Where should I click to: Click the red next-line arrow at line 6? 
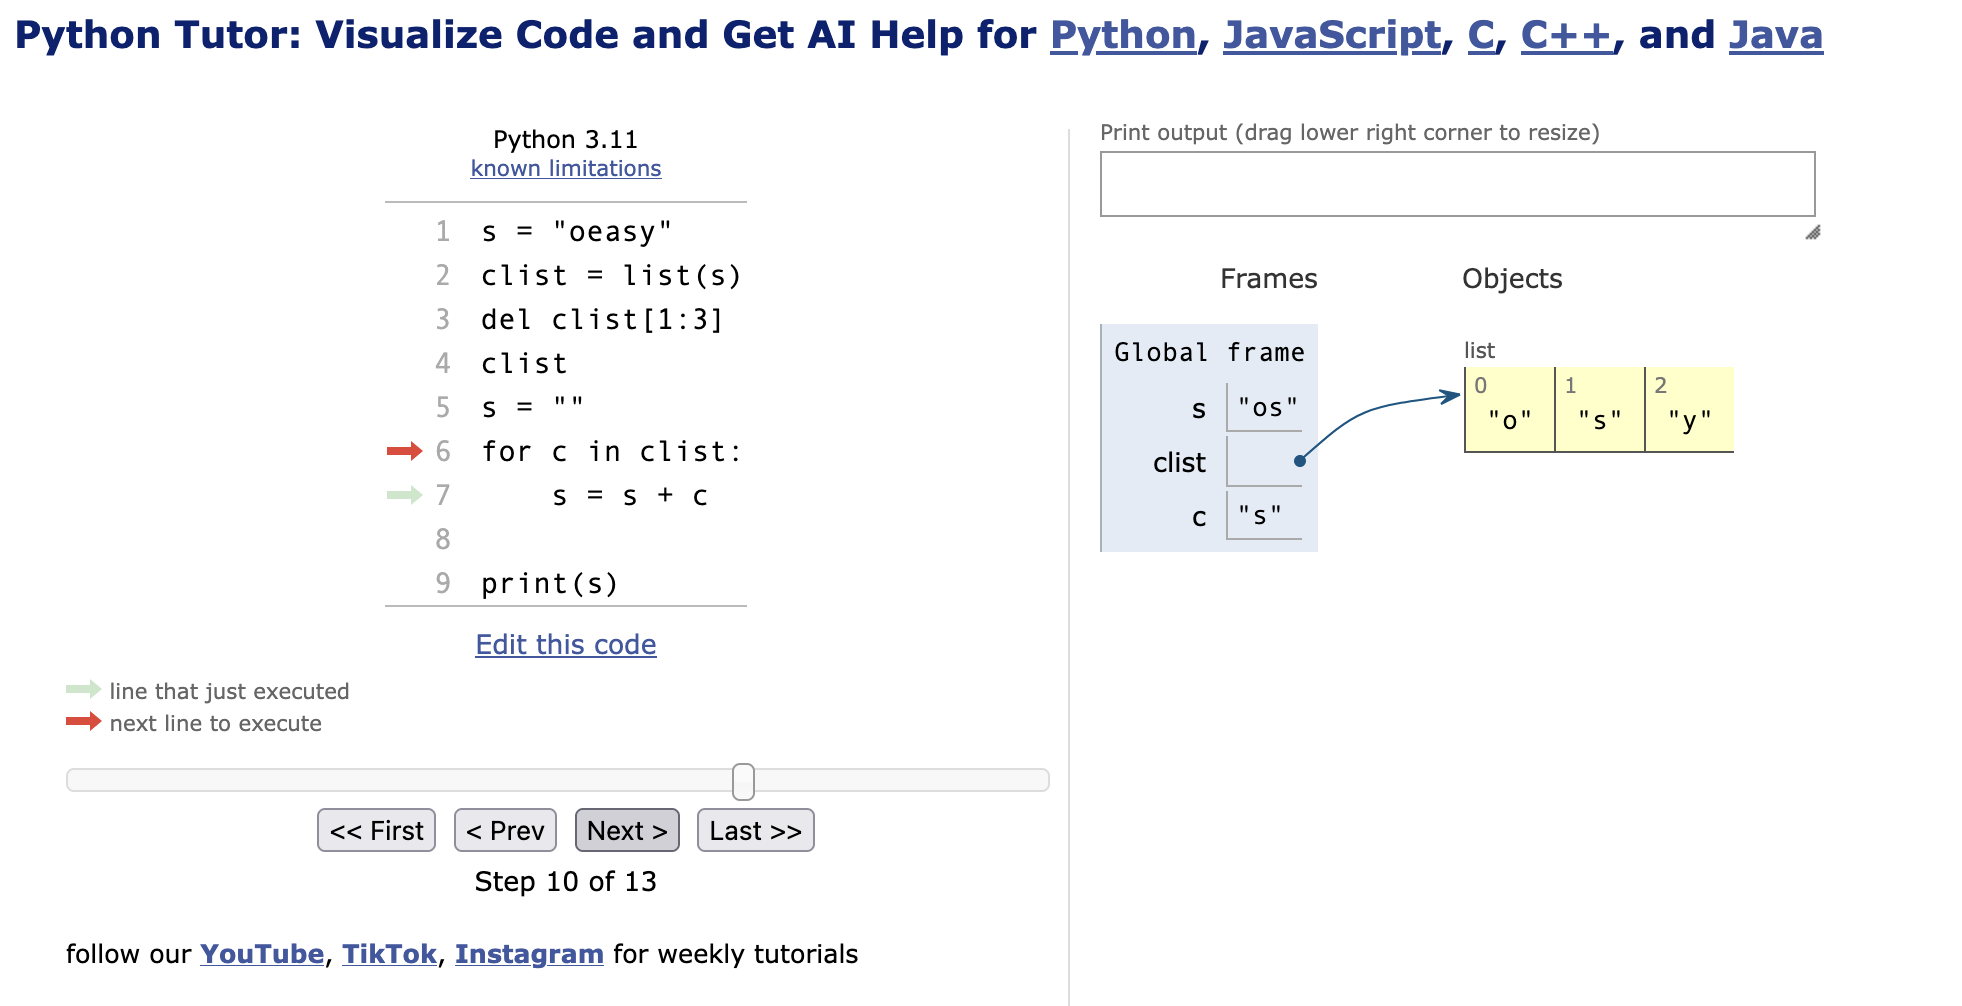[x=404, y=452]
